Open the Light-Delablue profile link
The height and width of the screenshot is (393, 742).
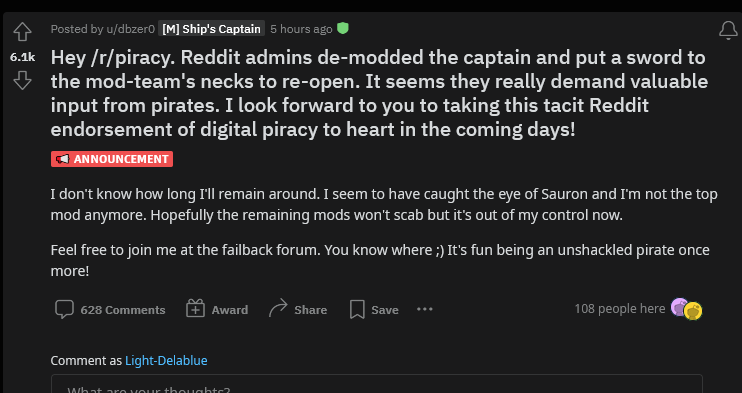tap(166, 360)
